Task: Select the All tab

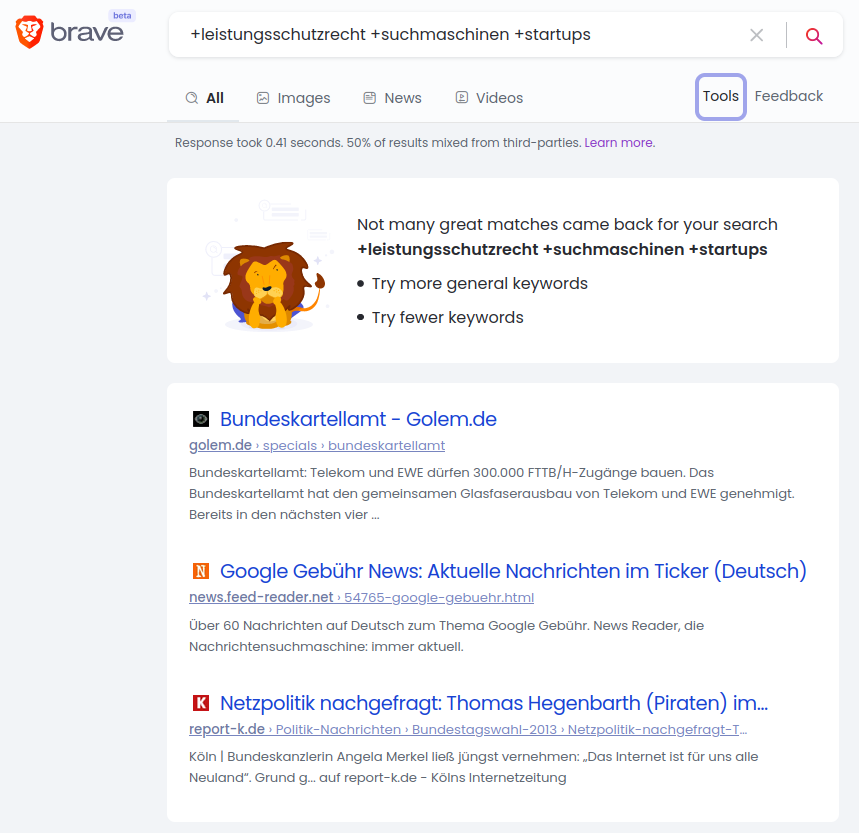Action: [203, 98]
